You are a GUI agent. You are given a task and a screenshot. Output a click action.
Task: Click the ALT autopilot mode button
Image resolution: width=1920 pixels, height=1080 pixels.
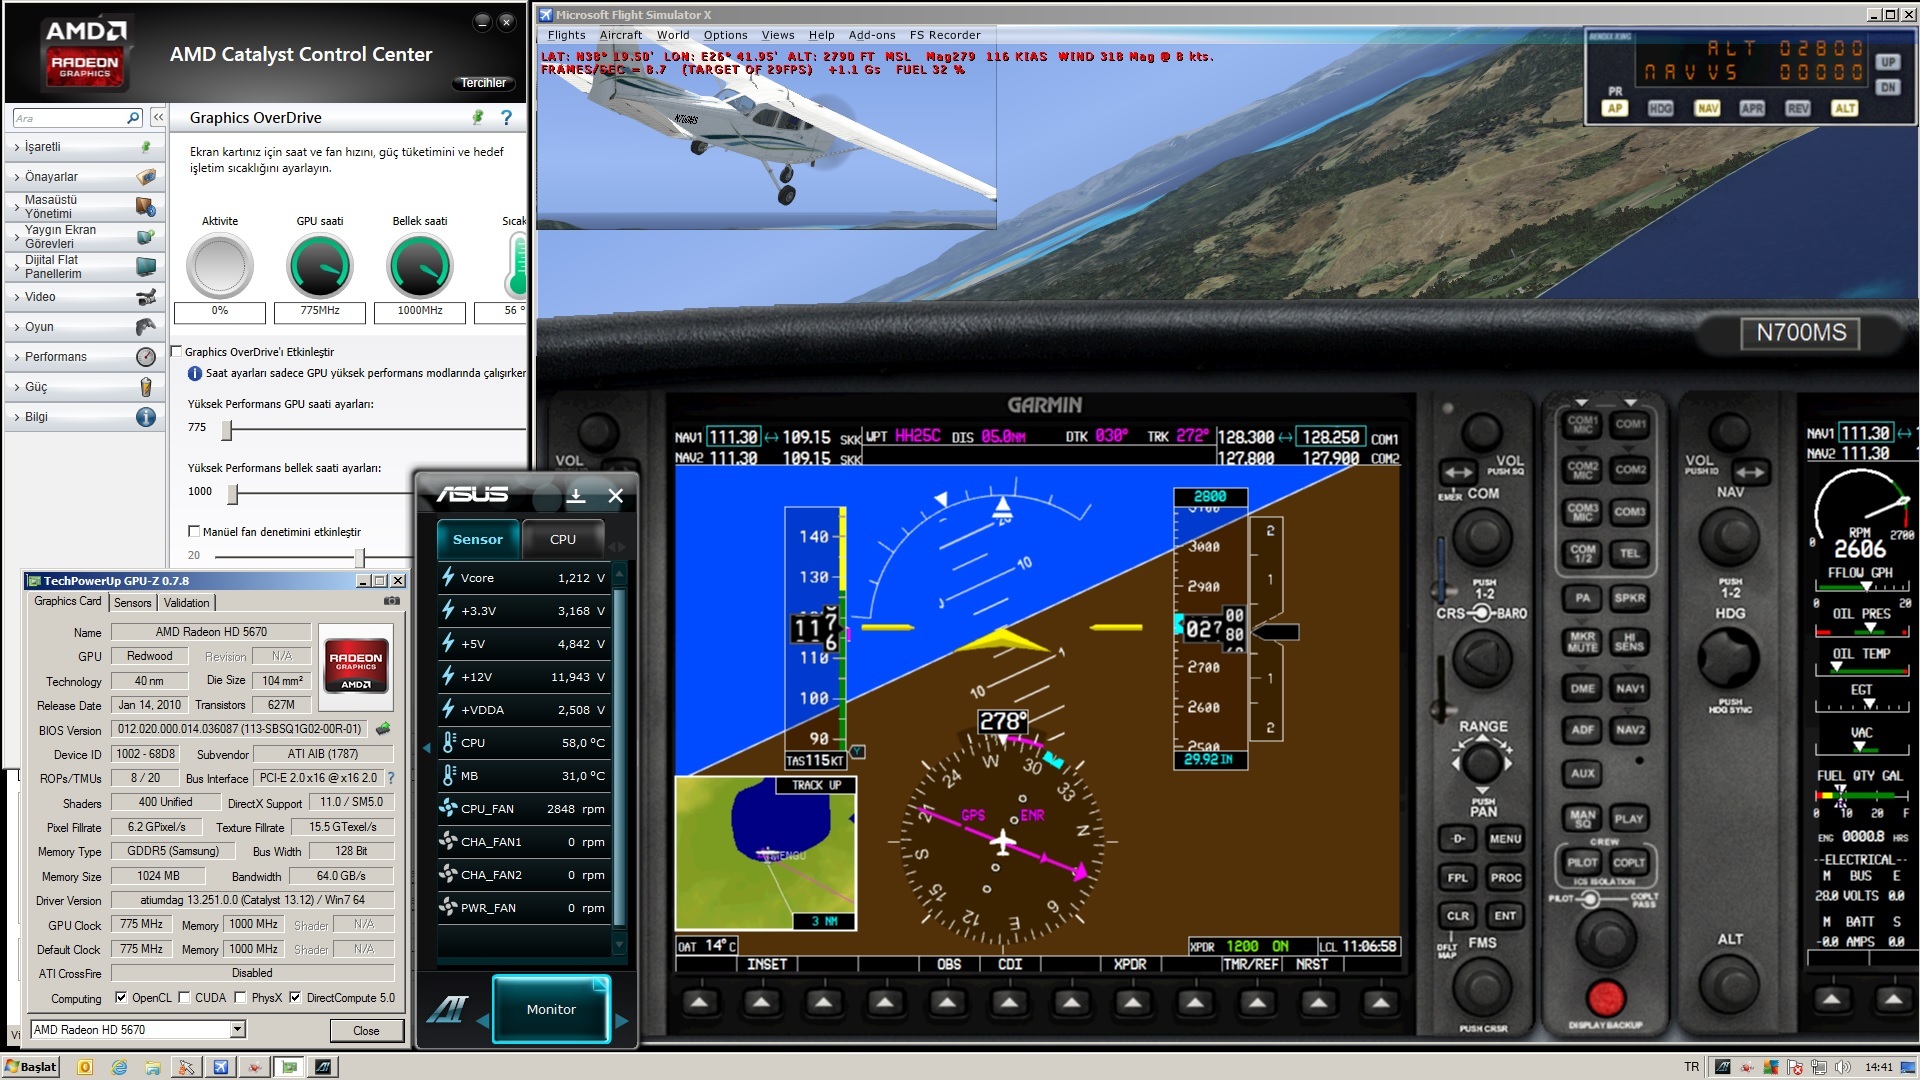click(x=1845, y=108)
